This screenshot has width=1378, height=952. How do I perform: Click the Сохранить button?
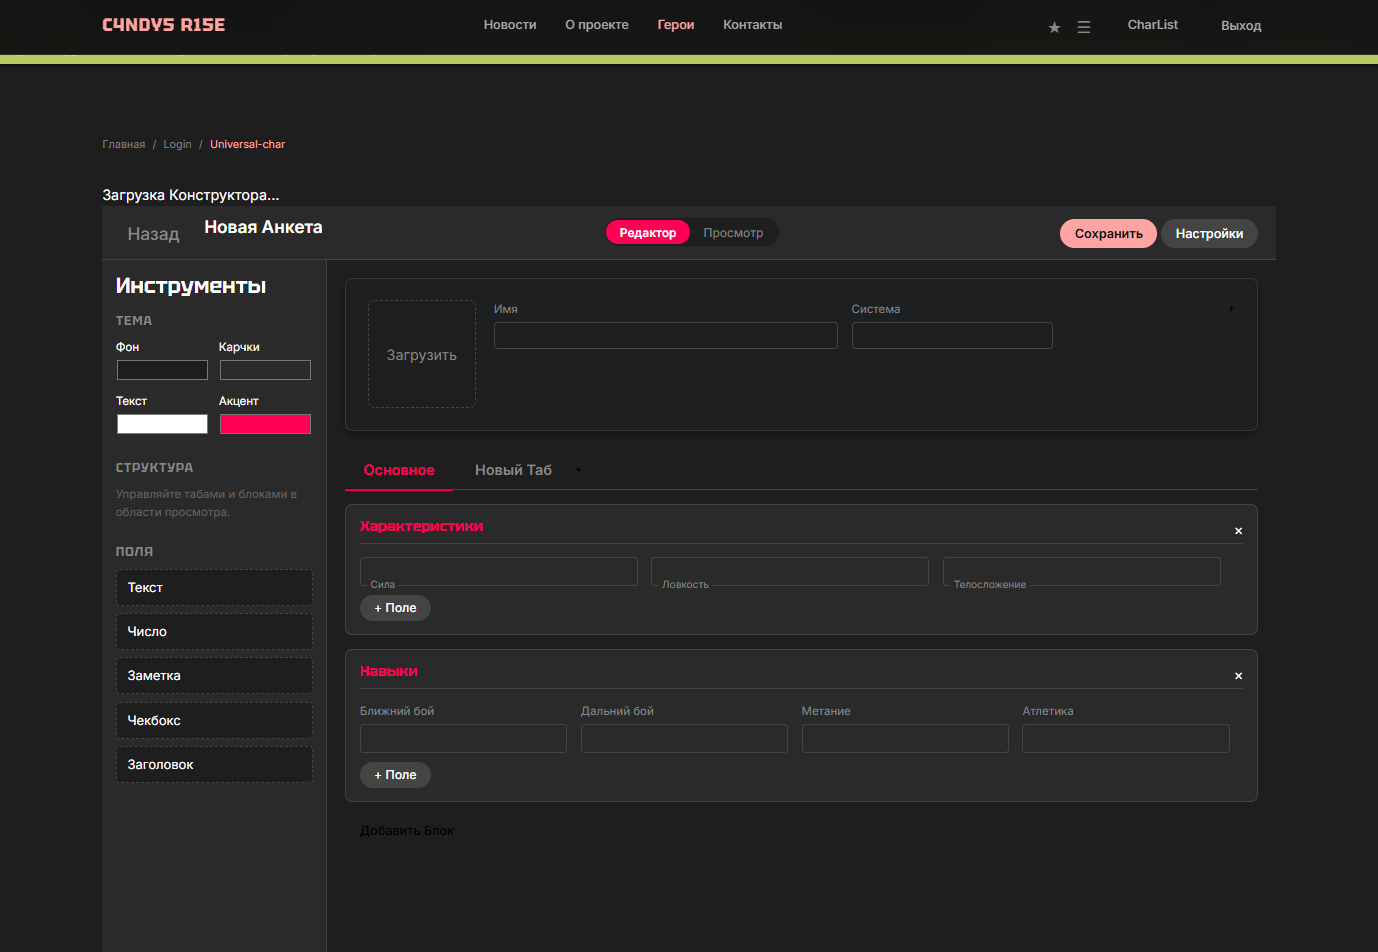(x=1108, y=233)
